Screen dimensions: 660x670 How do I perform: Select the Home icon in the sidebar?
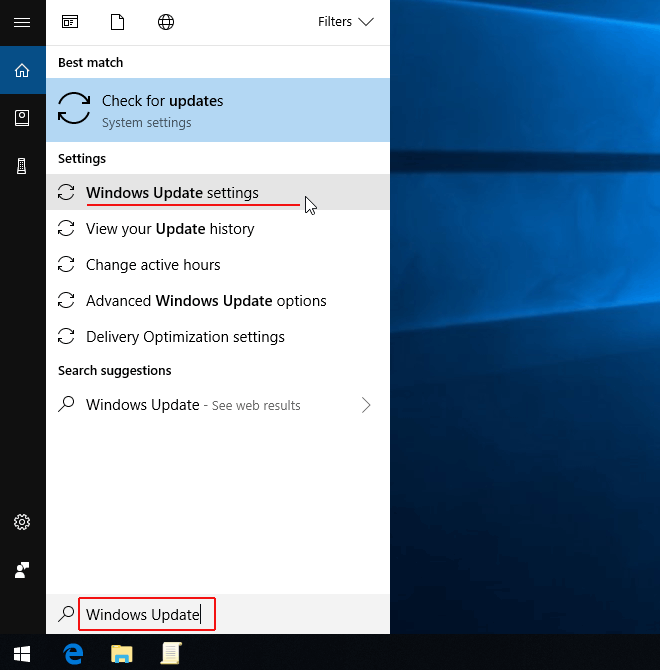[x=22, y=70]
